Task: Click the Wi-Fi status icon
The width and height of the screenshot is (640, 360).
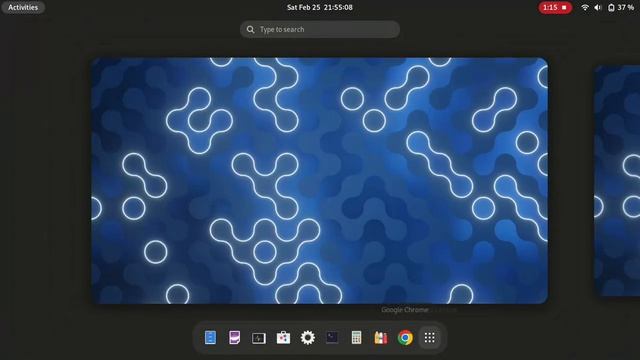Action: click(x=585, y=7)
